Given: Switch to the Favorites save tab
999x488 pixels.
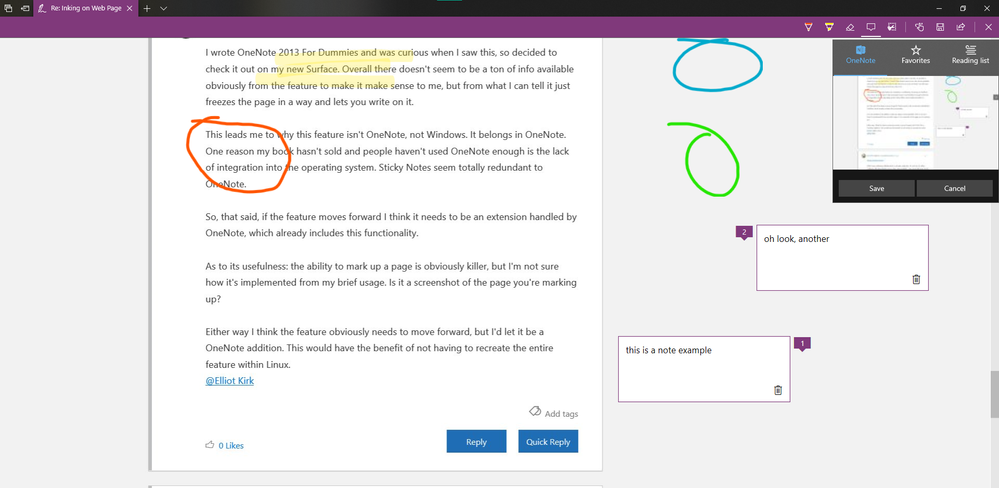Looking at the screenshot, I should tap(916, 55).
